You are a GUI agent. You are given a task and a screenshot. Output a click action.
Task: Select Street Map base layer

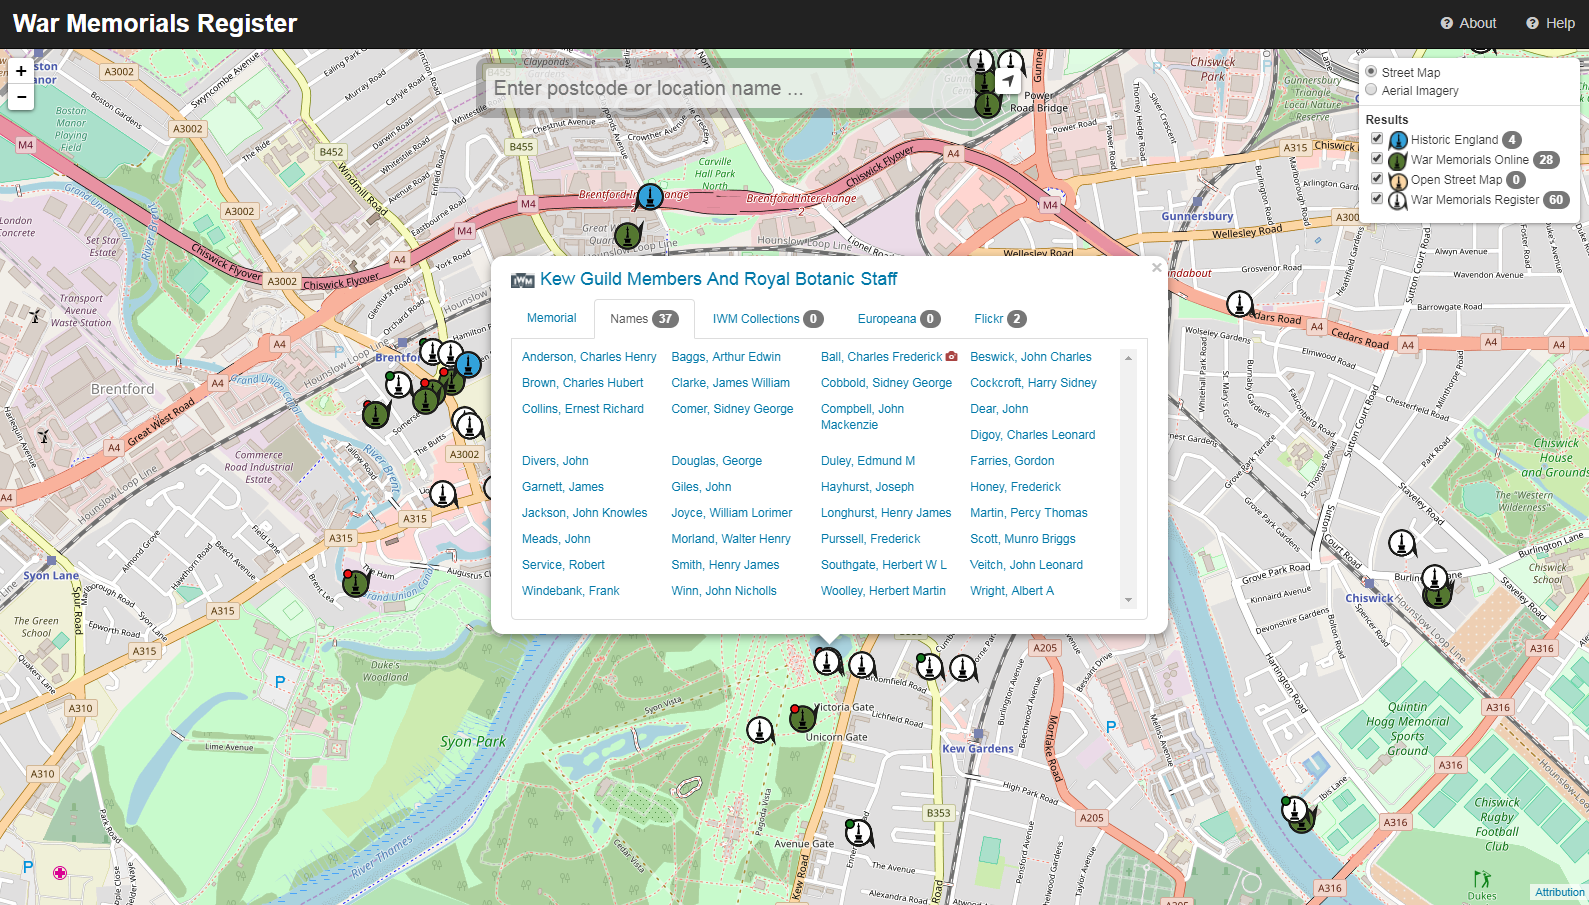1372,72
